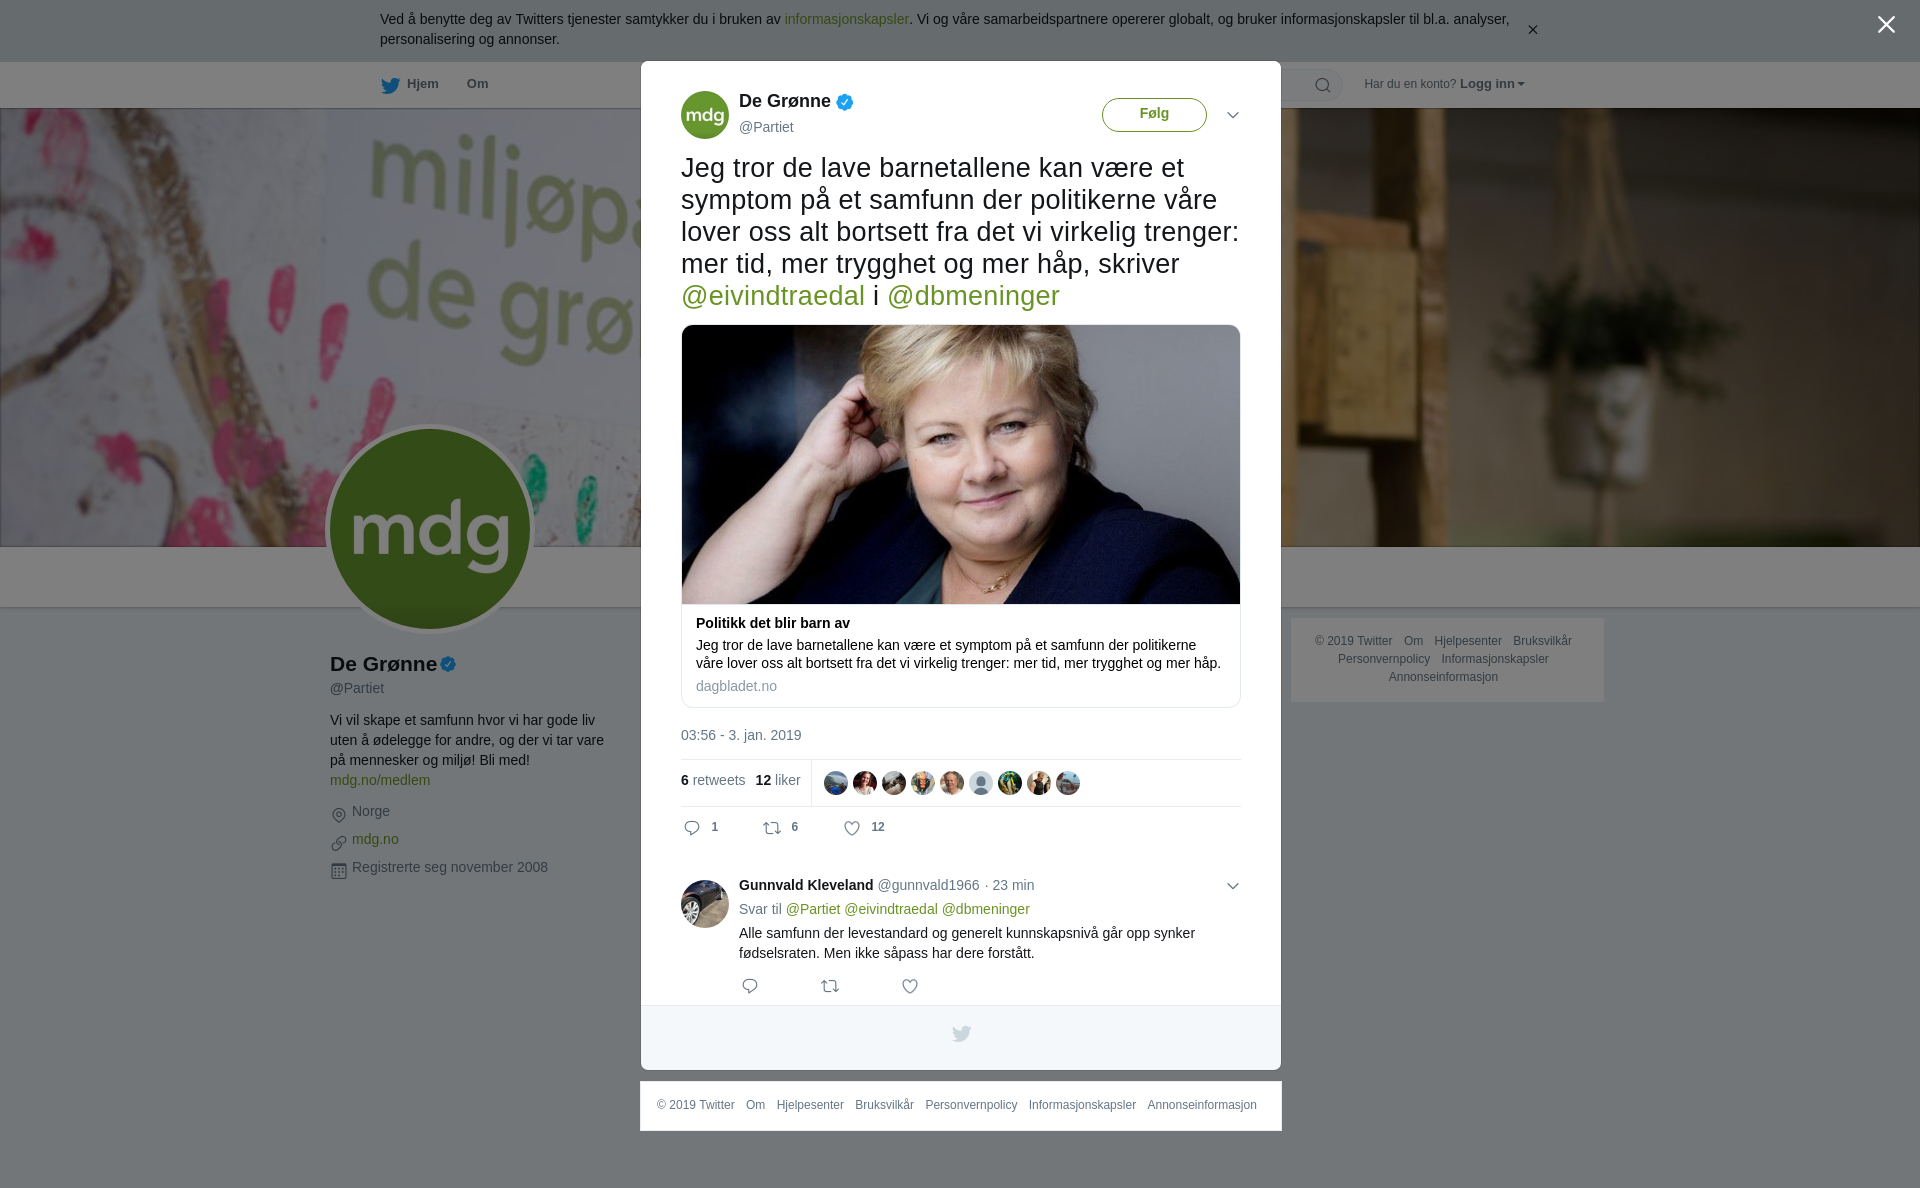Open the dagbladet.no article card image
Viewport: 1920px width, 1188px height.
(961, 465)
